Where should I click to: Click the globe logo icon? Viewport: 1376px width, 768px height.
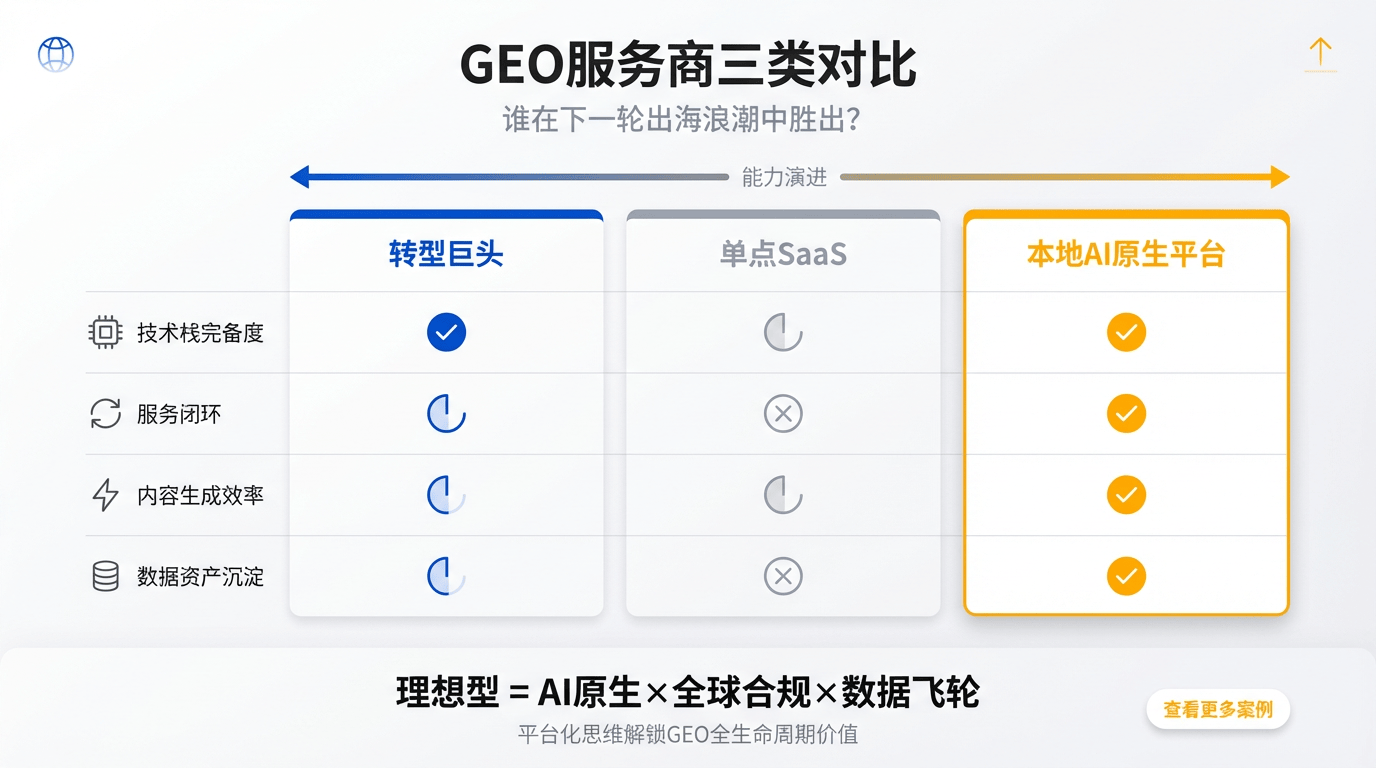point(56,54)
